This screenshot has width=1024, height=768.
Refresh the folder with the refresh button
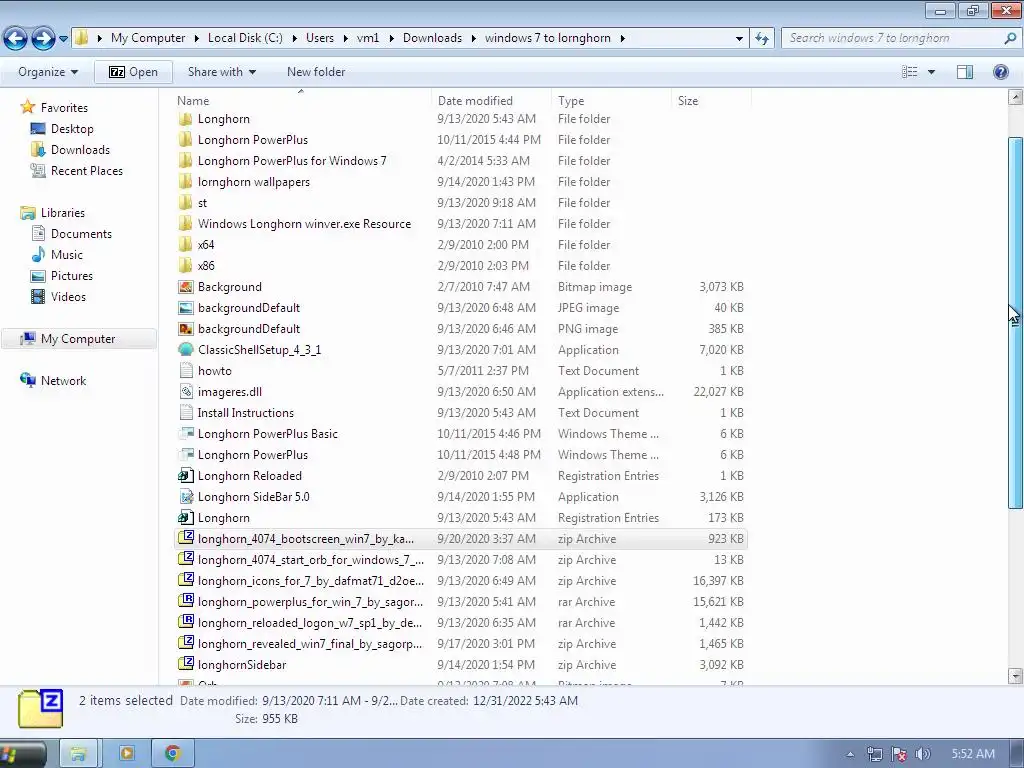[x=762, y=39]
